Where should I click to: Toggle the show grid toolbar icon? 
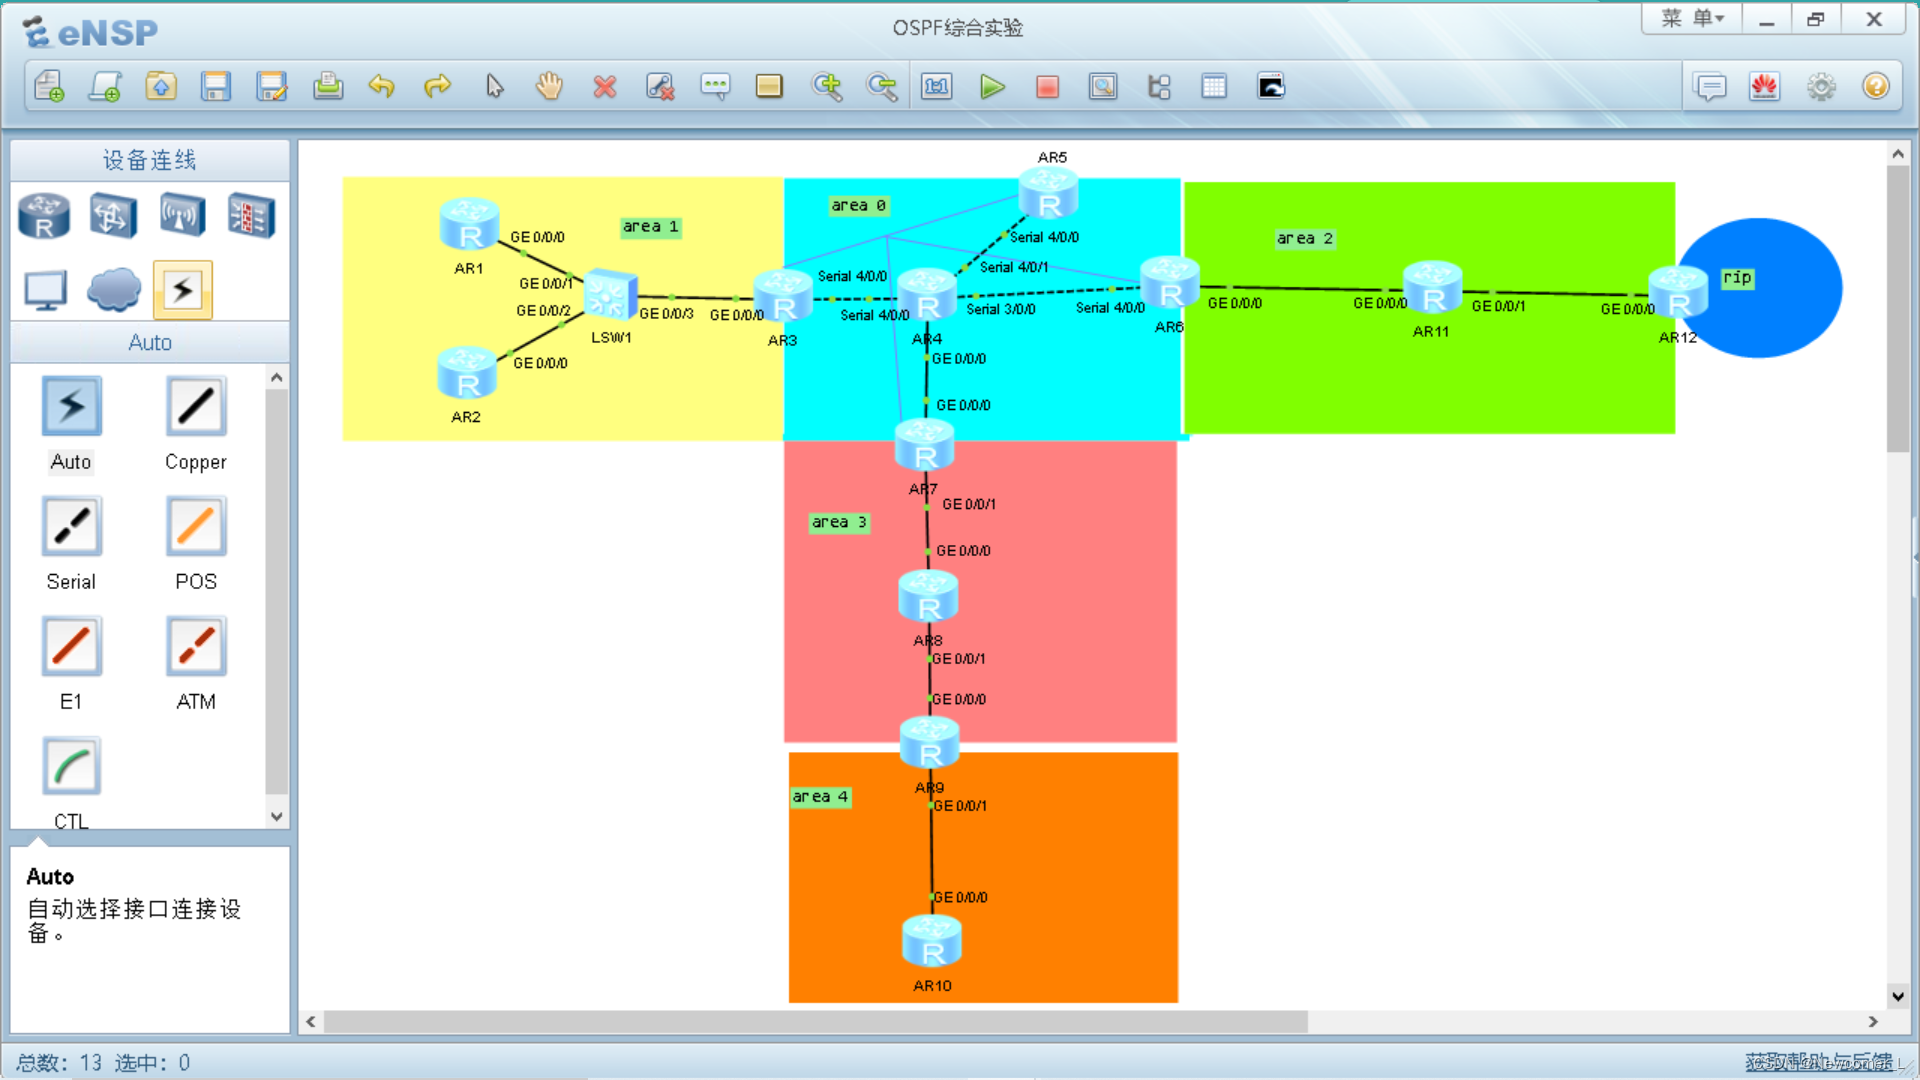tap(1213, 87)
